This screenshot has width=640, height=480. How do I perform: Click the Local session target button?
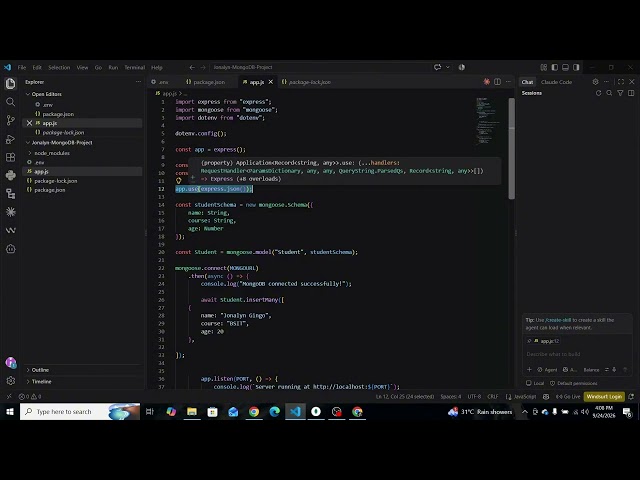point(535,383)
